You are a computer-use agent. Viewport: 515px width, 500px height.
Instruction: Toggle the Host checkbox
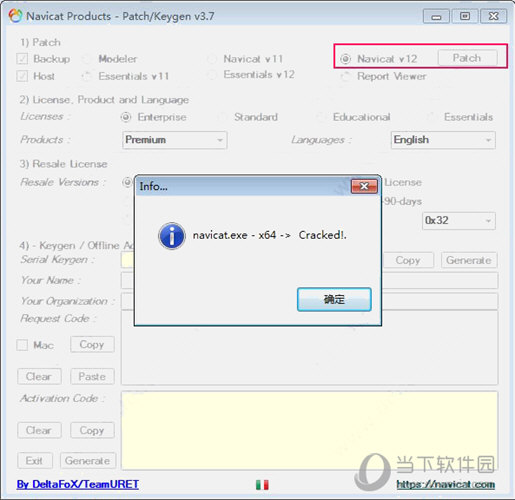(22, 76)
